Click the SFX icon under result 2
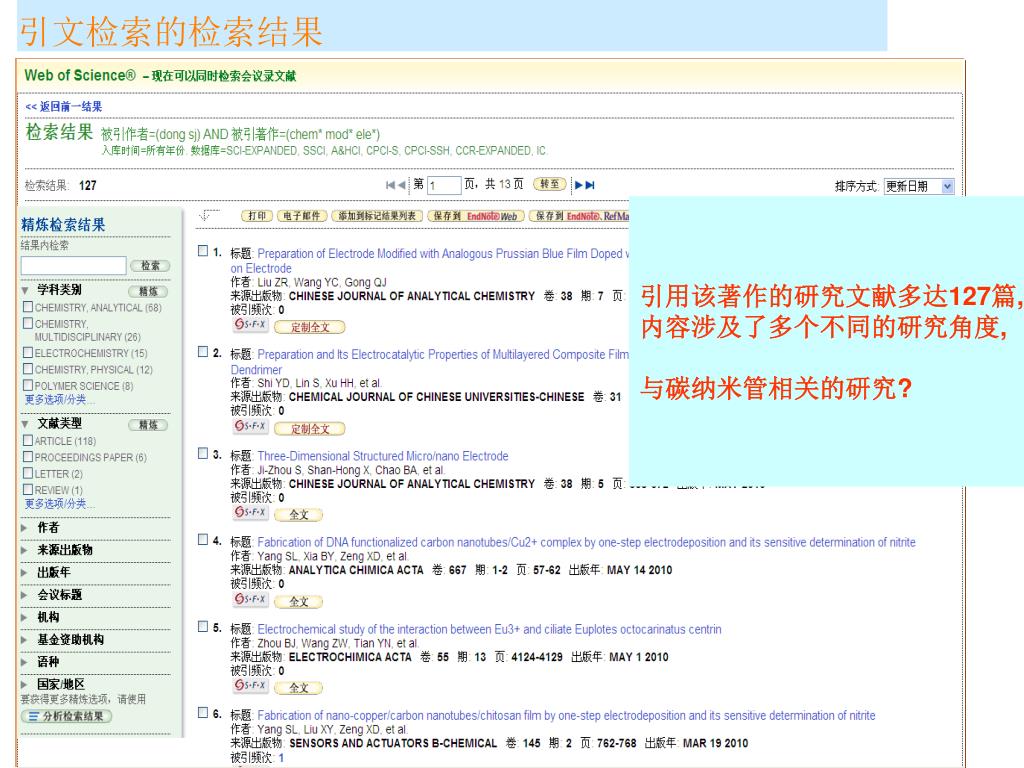Image resolution: width=1024 pixels, height=768 pixels. coord(250,428)
